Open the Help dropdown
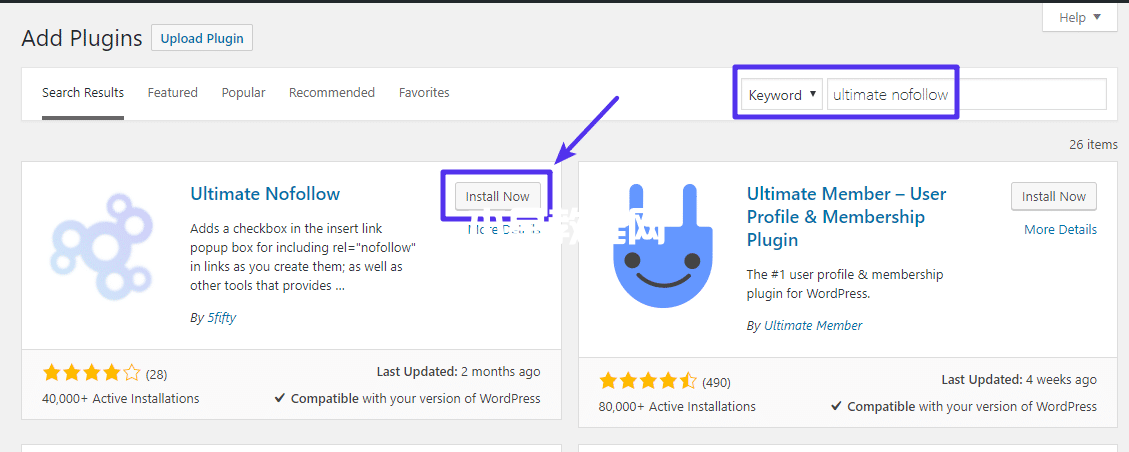This screenshot has height=452, width=1129. [x=1080, y=17]
